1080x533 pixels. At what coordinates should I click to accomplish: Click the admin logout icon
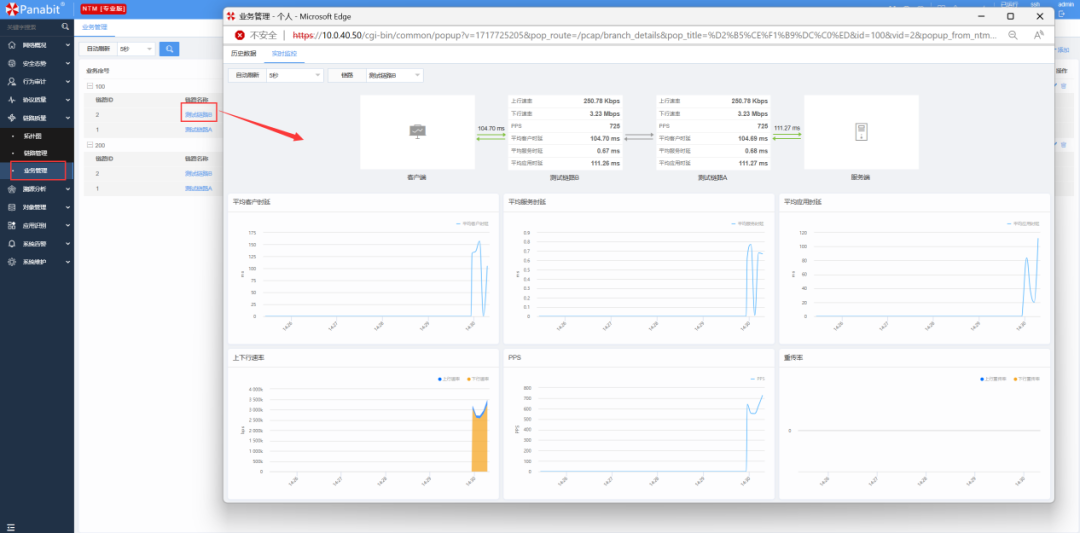[1061, 13]
